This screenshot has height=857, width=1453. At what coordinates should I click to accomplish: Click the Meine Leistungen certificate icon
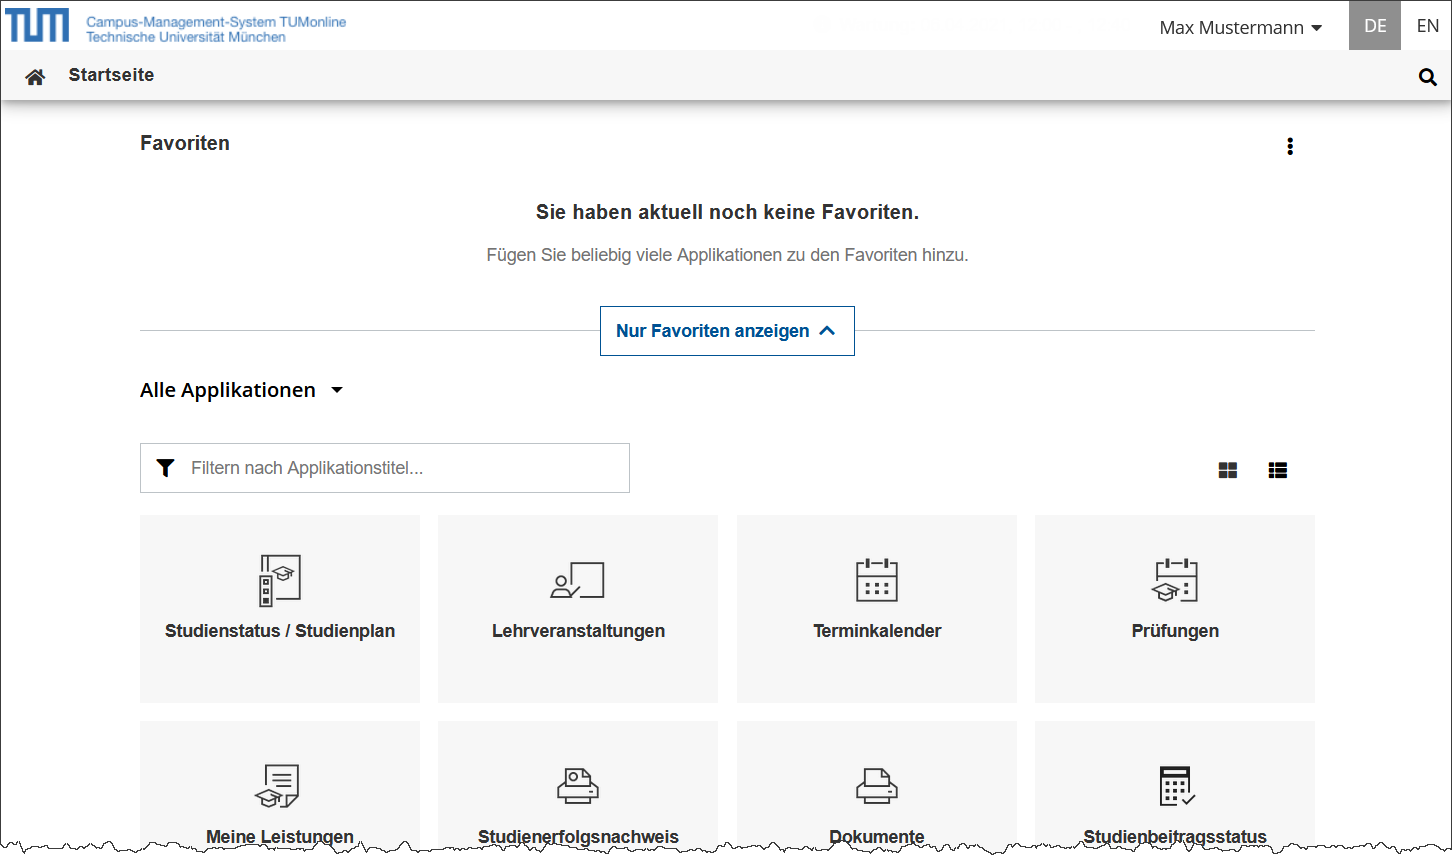(x=278, y=786)
